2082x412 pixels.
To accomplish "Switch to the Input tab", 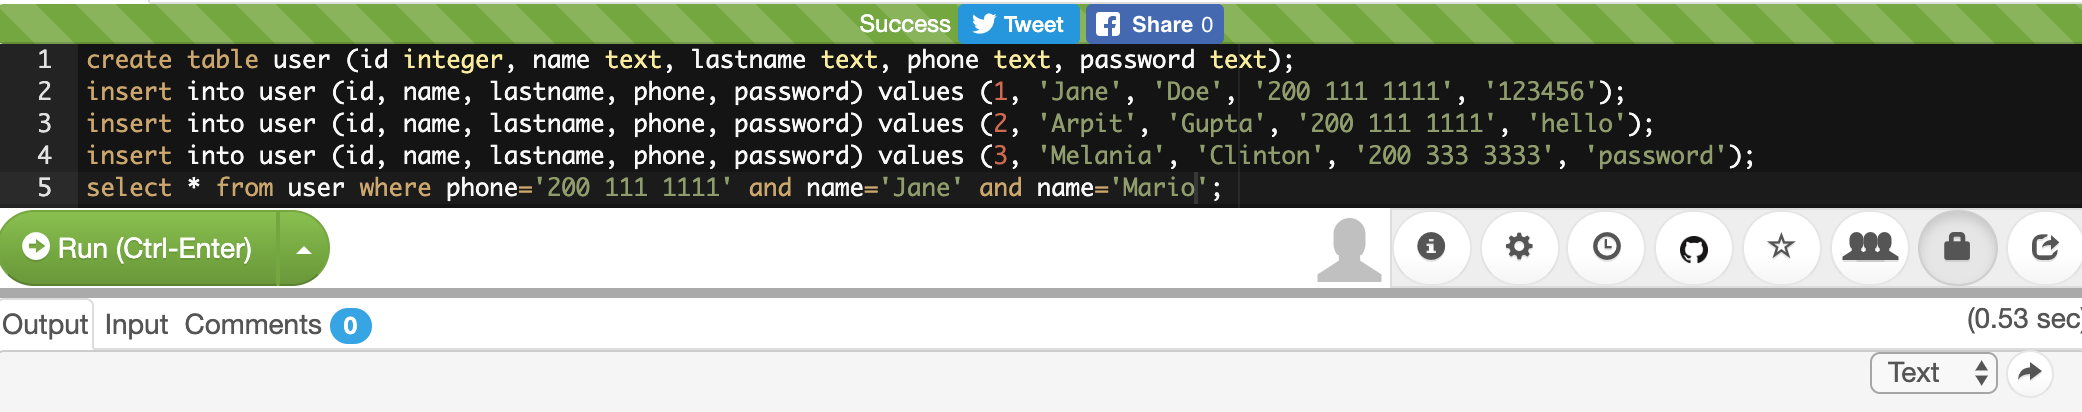I will click(136, 325).
